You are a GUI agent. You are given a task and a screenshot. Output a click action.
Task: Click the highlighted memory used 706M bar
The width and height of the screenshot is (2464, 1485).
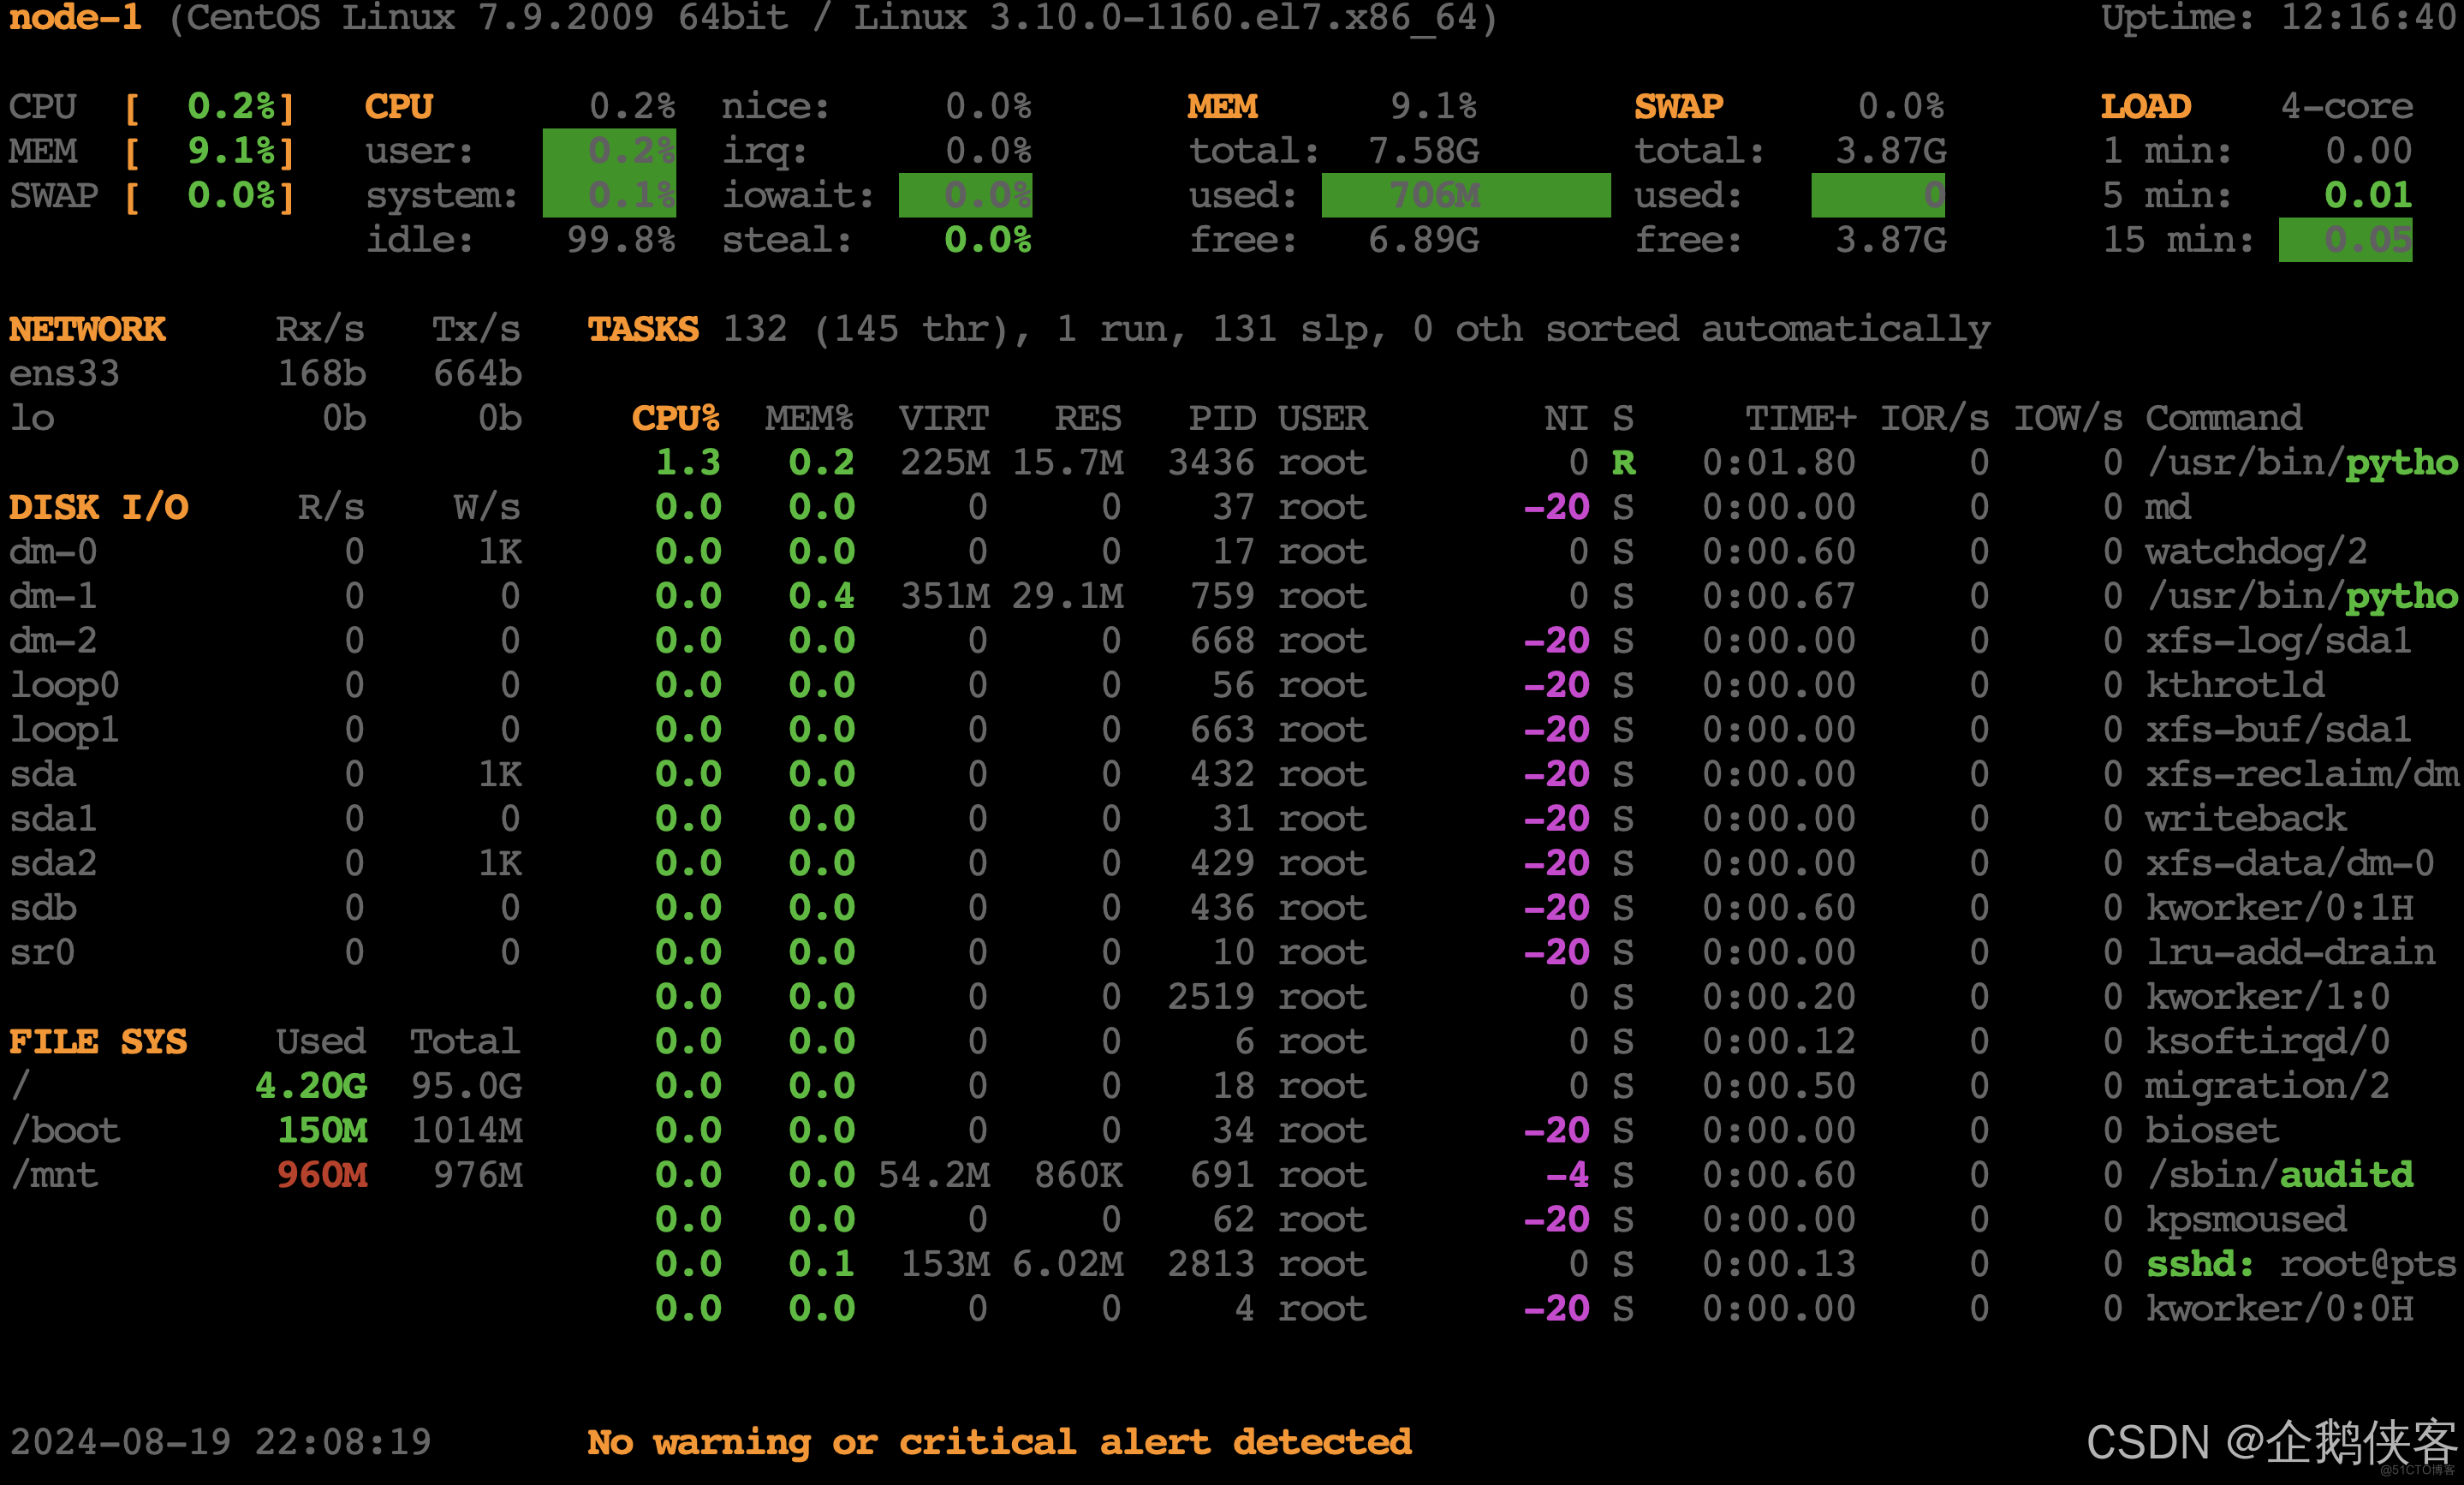pos(1466,195)
